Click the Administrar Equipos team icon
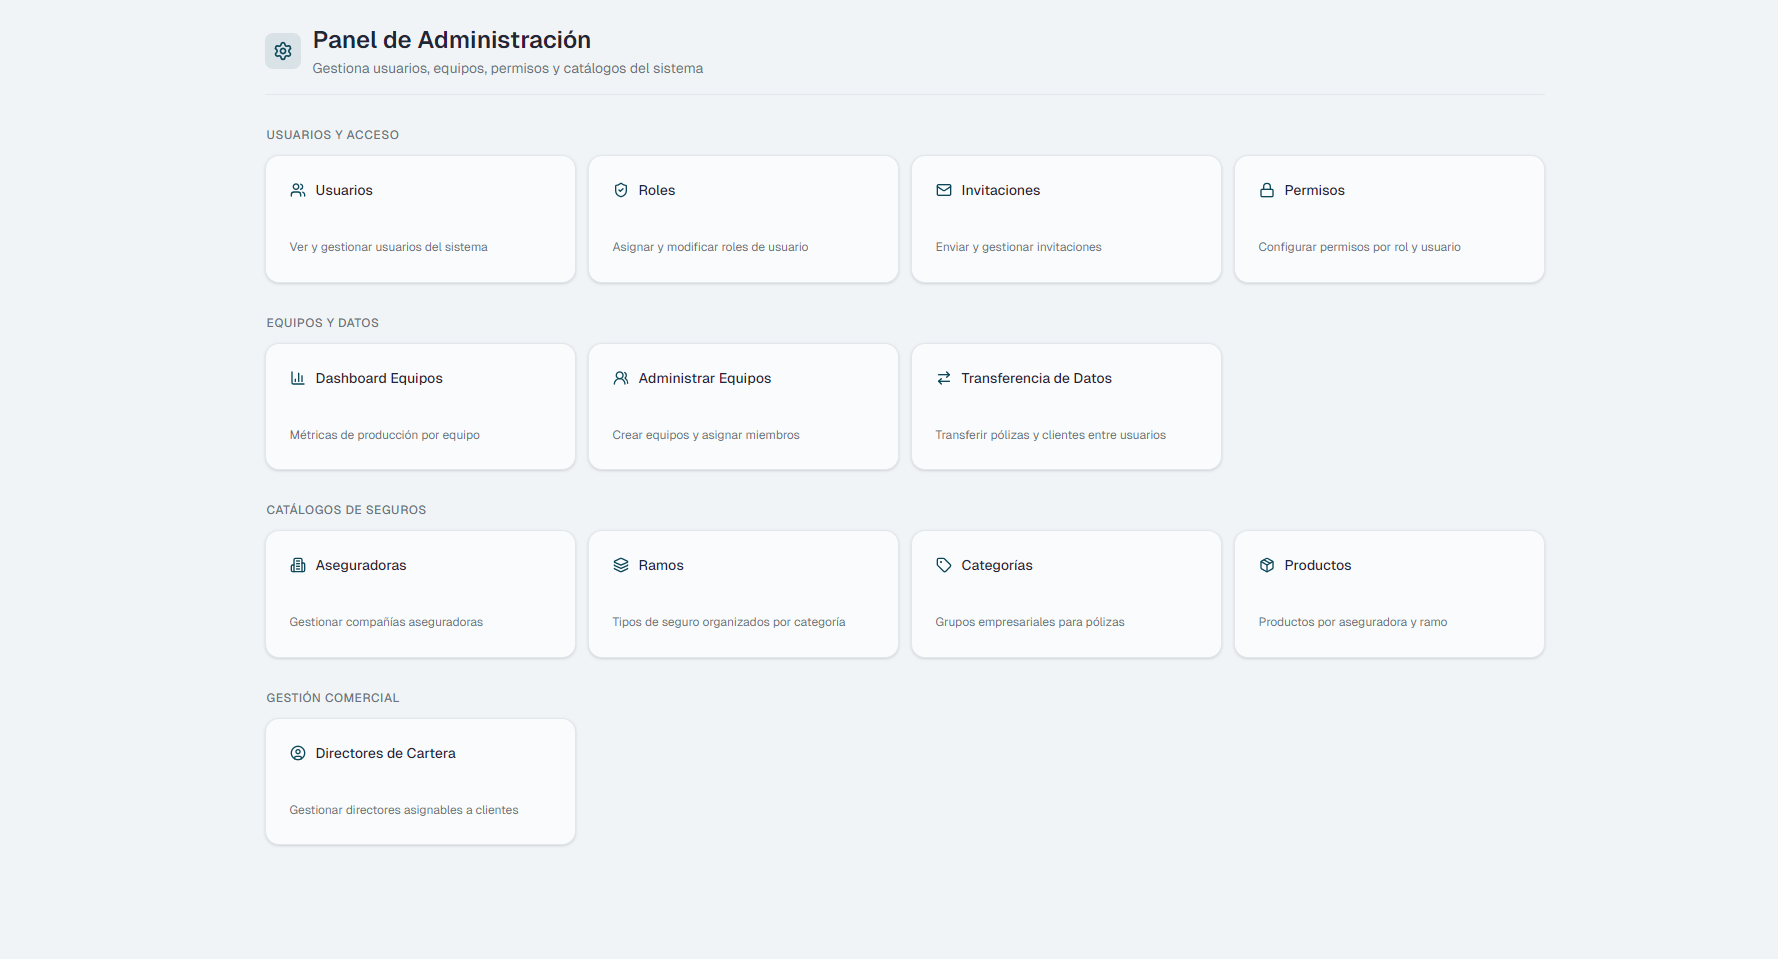 [x=620, y=378]
